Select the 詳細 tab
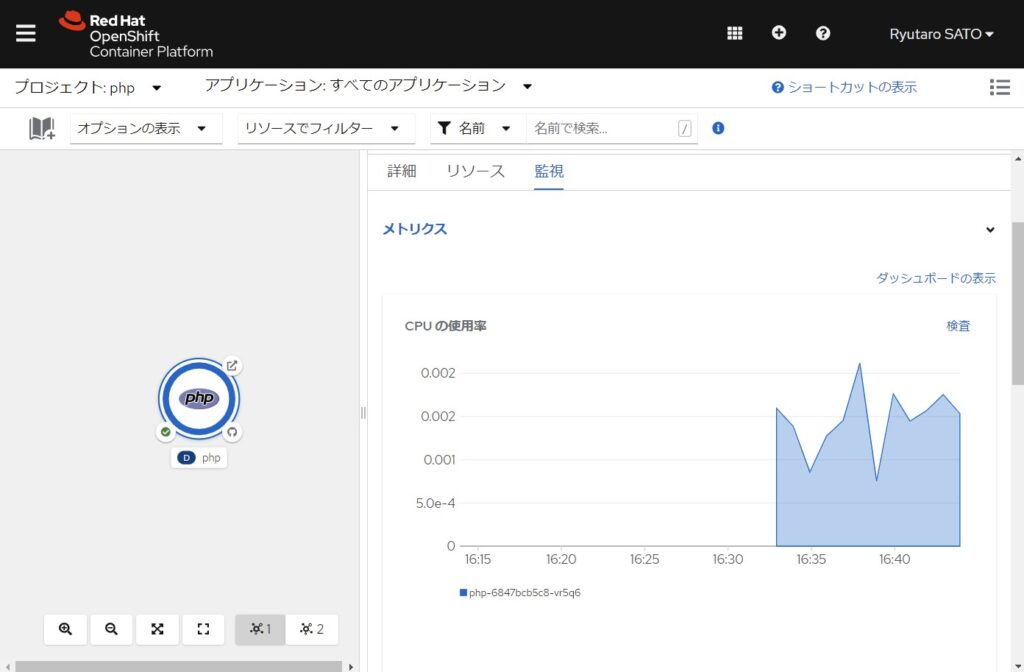 (x=401, y=171)
